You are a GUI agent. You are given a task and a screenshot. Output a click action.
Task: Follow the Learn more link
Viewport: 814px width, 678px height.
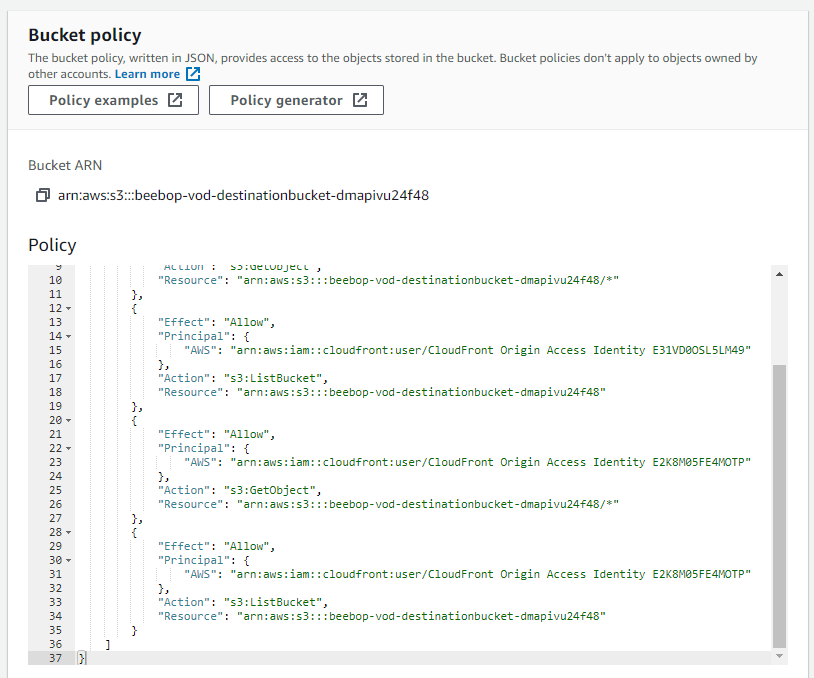147,74
